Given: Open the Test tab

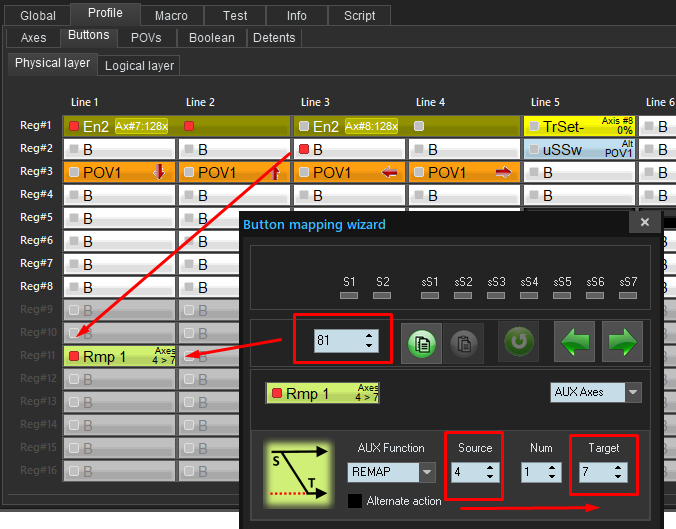Looking at the screenshot, I should 235,16.
